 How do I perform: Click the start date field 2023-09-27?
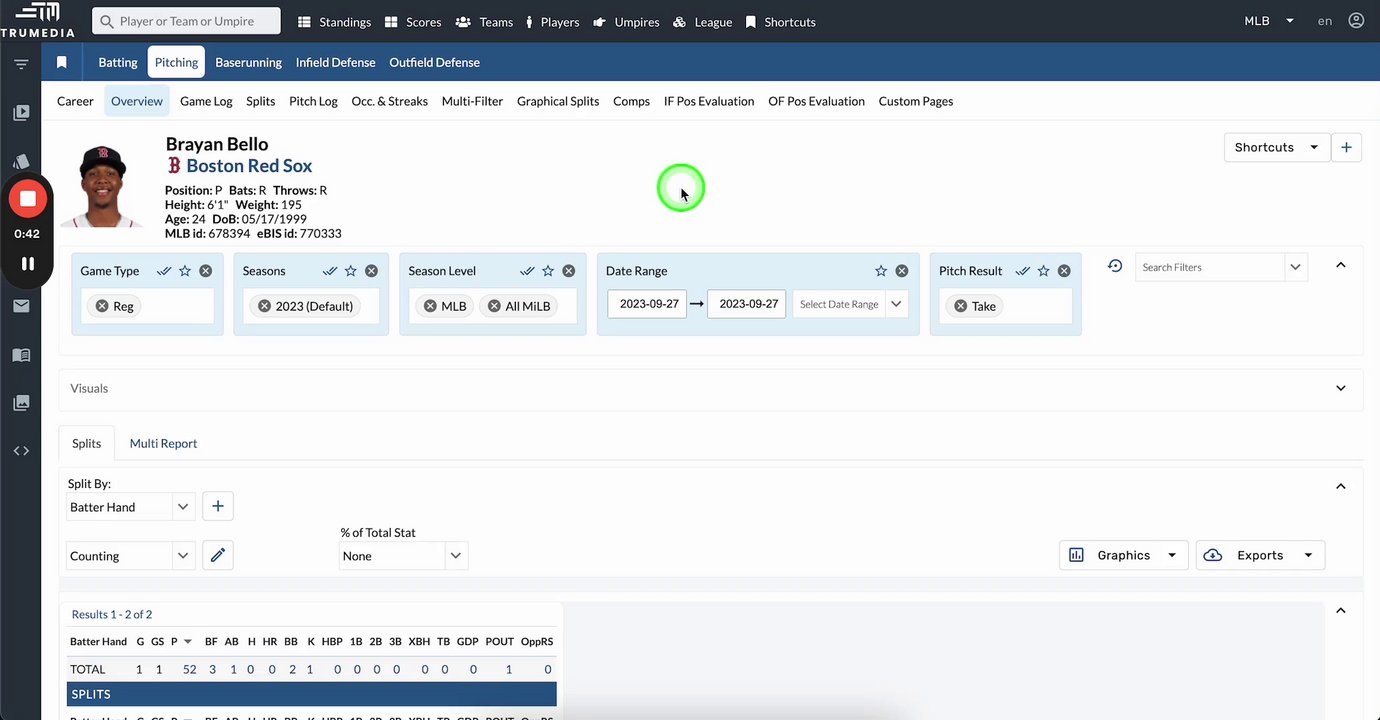pyautogui.click(x=648, y=304)
